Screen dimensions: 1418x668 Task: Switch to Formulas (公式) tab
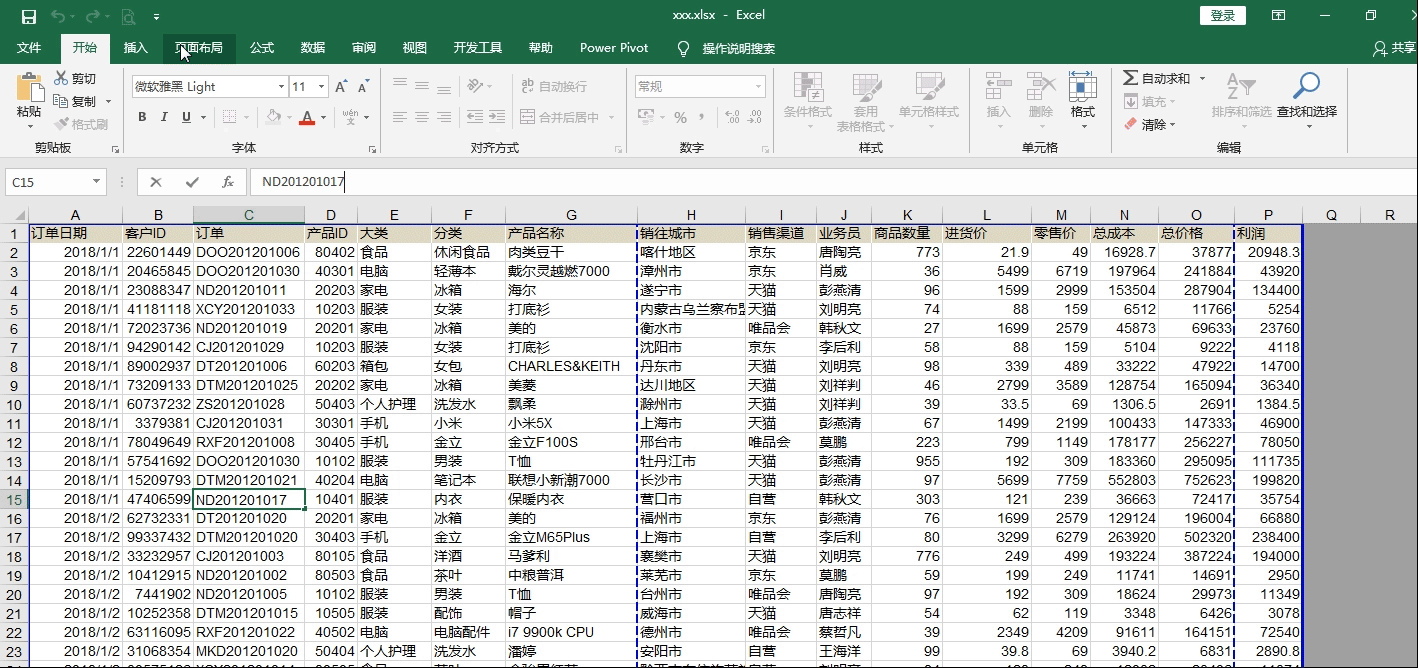[x=262, y=48]
